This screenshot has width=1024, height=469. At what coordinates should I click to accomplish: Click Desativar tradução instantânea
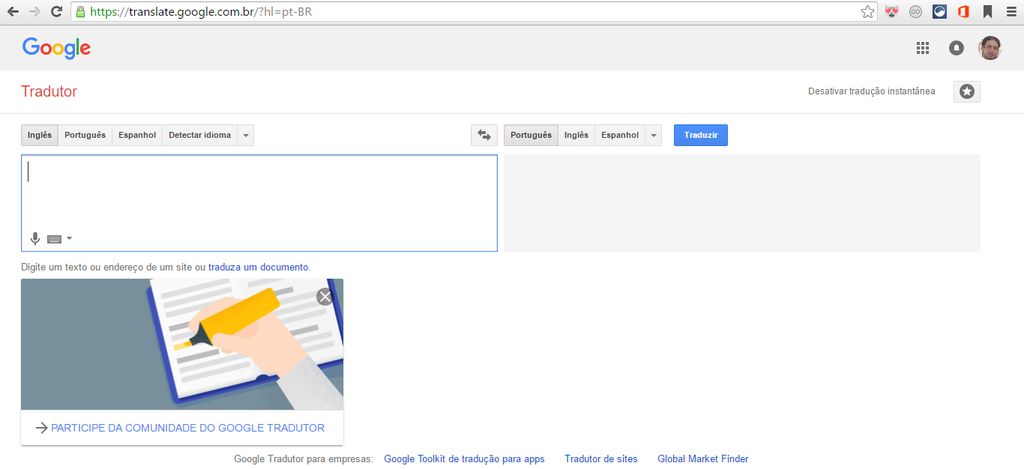point(871,91)
